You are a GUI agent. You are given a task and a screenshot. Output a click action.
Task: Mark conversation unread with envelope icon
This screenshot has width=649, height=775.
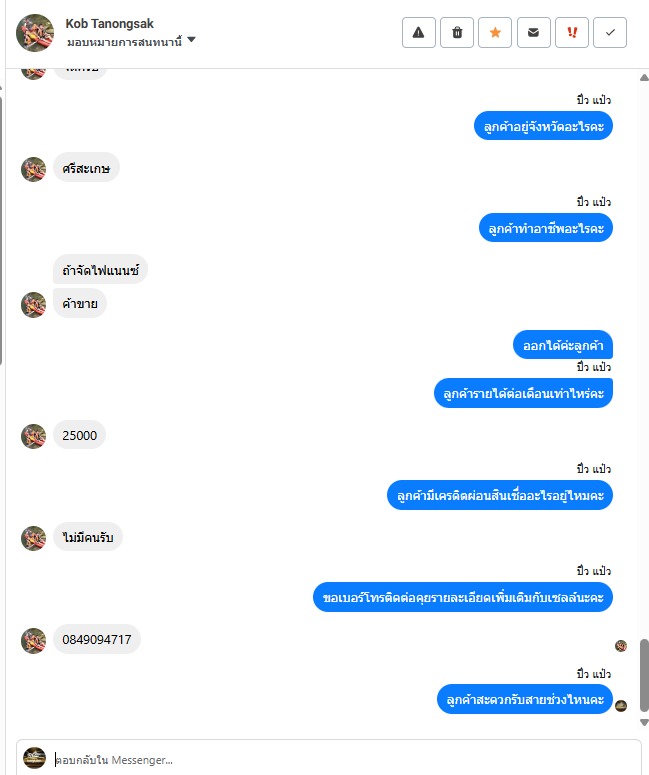[533, 33]
